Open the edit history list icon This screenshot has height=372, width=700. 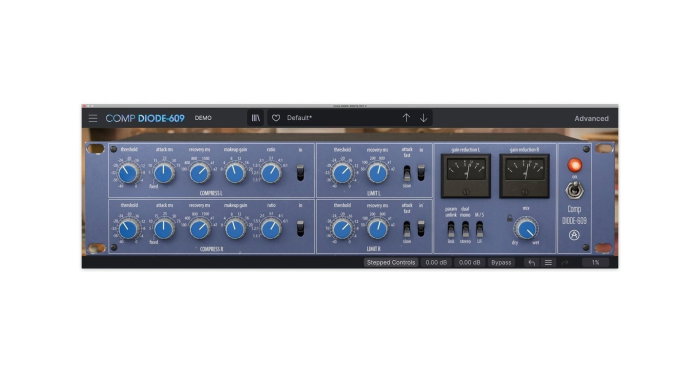click(x=548, y=263)
